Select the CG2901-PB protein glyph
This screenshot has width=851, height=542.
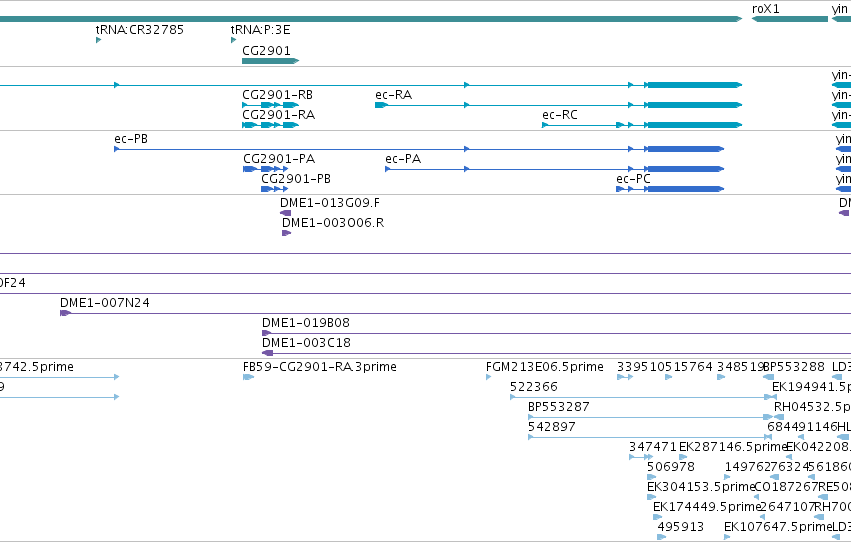click(275, 189)
